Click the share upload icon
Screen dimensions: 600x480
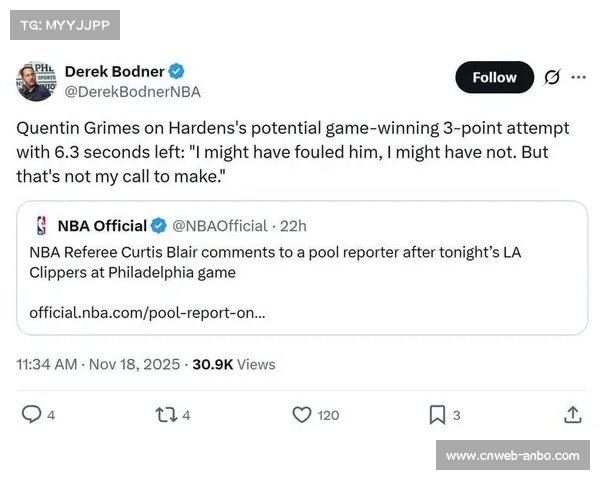point(573,414)
